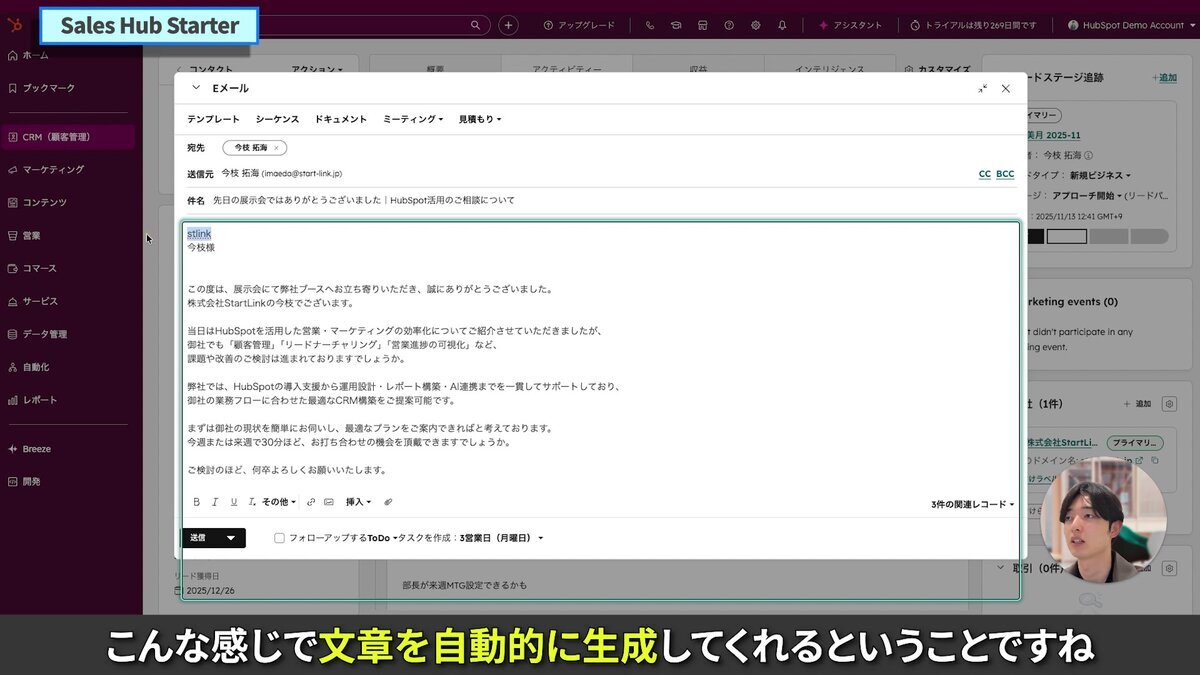Collapse the email window with the shrink icon

(x=982, y=88)
